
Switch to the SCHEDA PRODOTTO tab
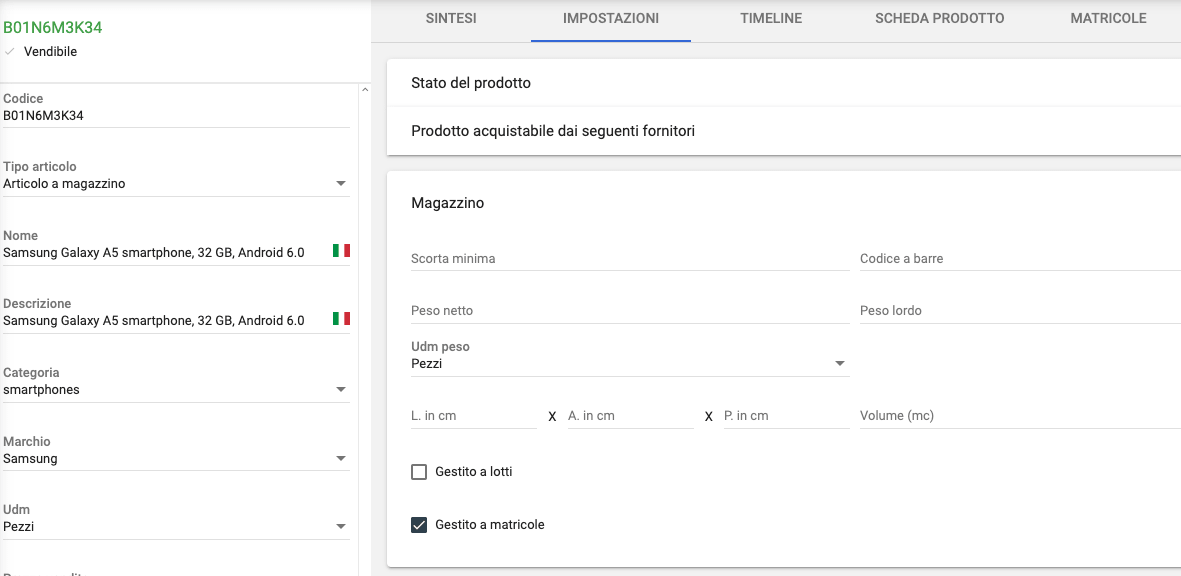tap(938, 17)
